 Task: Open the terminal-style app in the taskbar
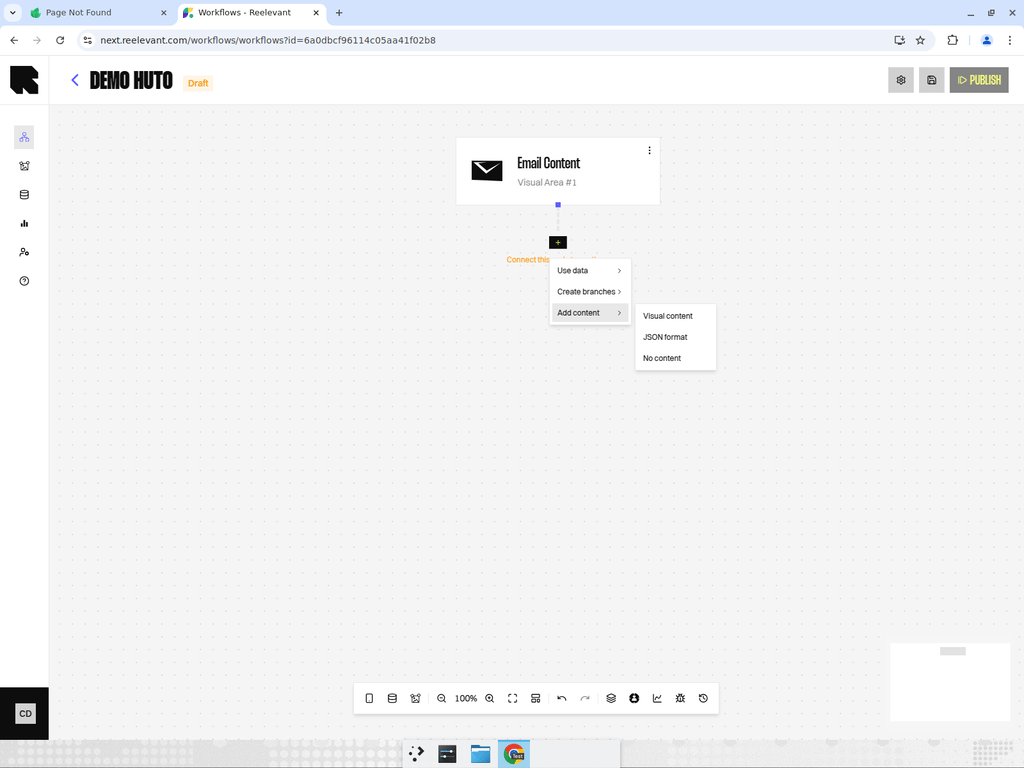click(x=447, y=754)
